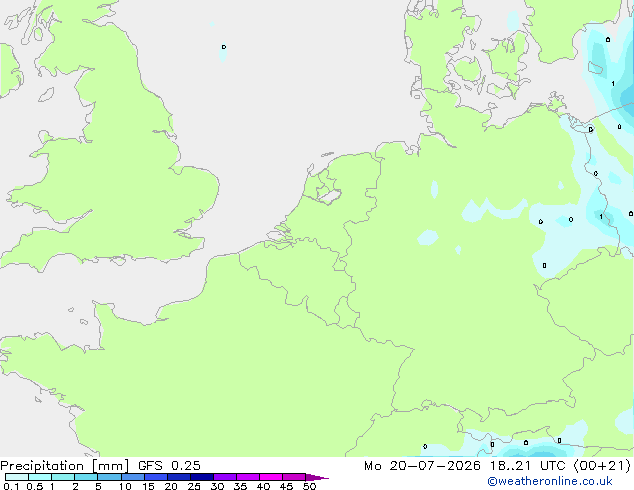Click the date 'Mo 20-07-2026' text
Viewport: 634px width, 490px height.
(422, 466)
